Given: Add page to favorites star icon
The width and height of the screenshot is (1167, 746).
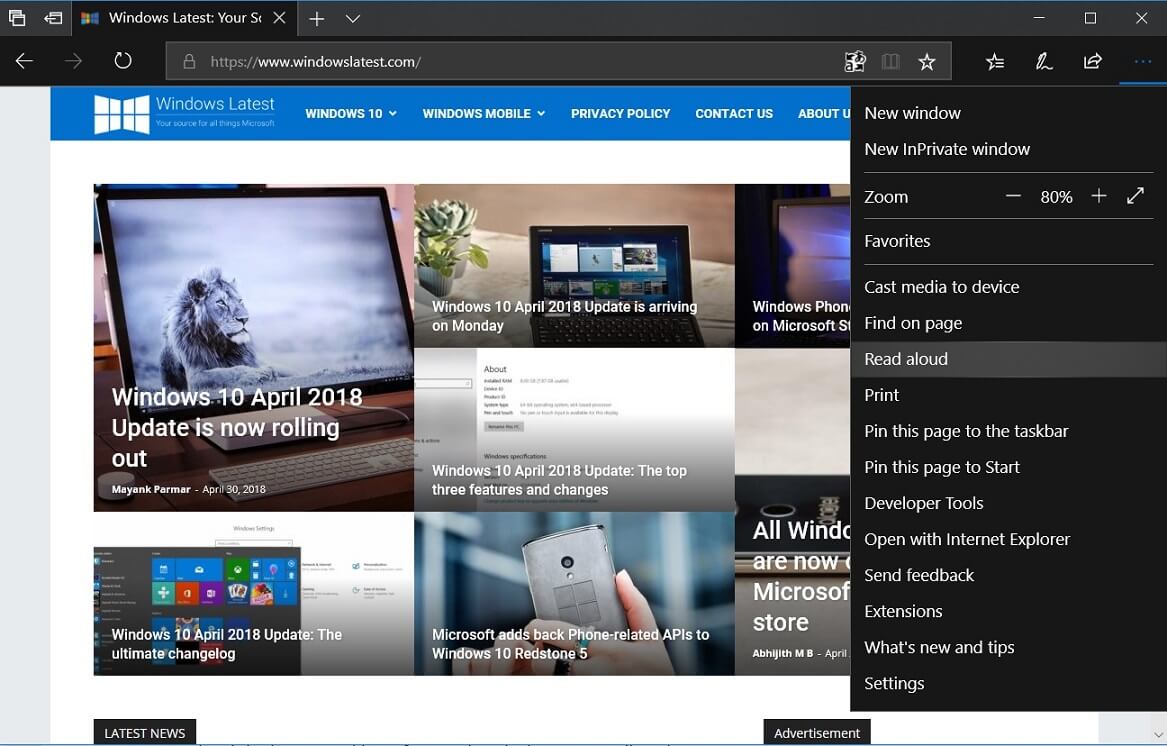Looking at the screenshot, I should (927, 62).
